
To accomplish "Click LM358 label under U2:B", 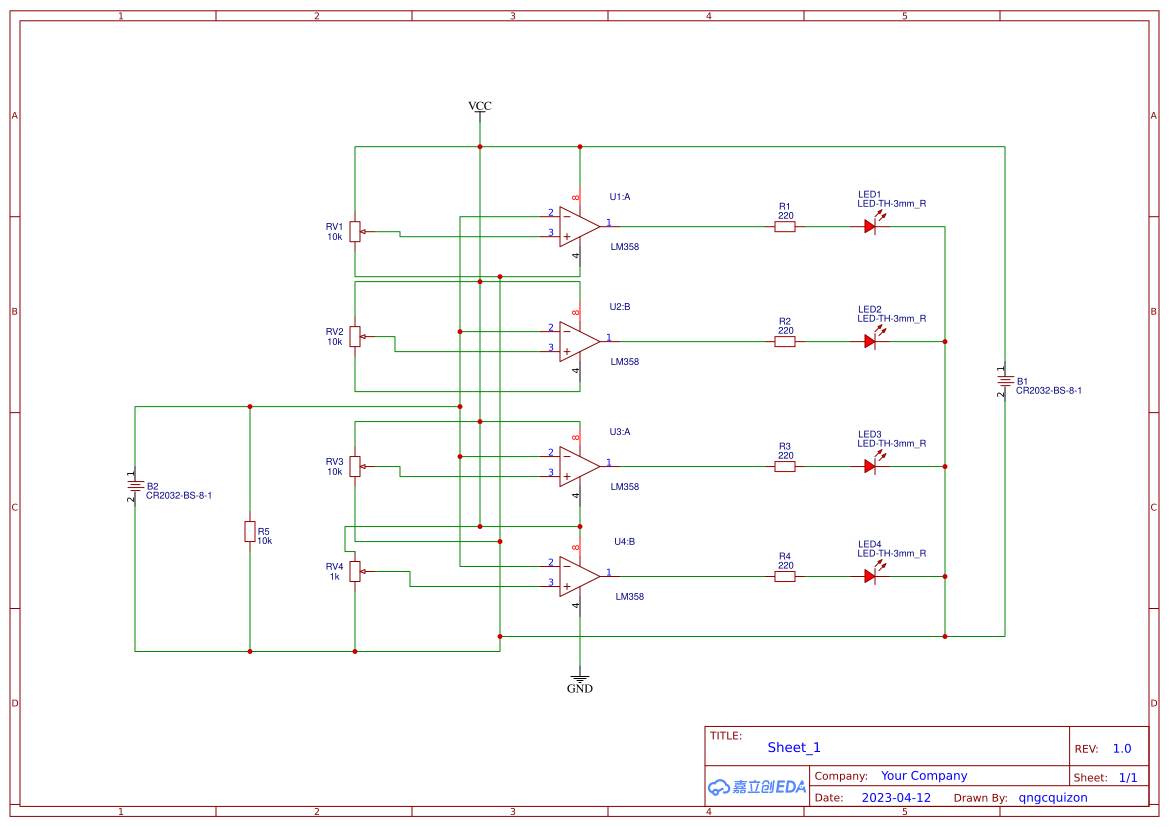I will pos(625,362).
